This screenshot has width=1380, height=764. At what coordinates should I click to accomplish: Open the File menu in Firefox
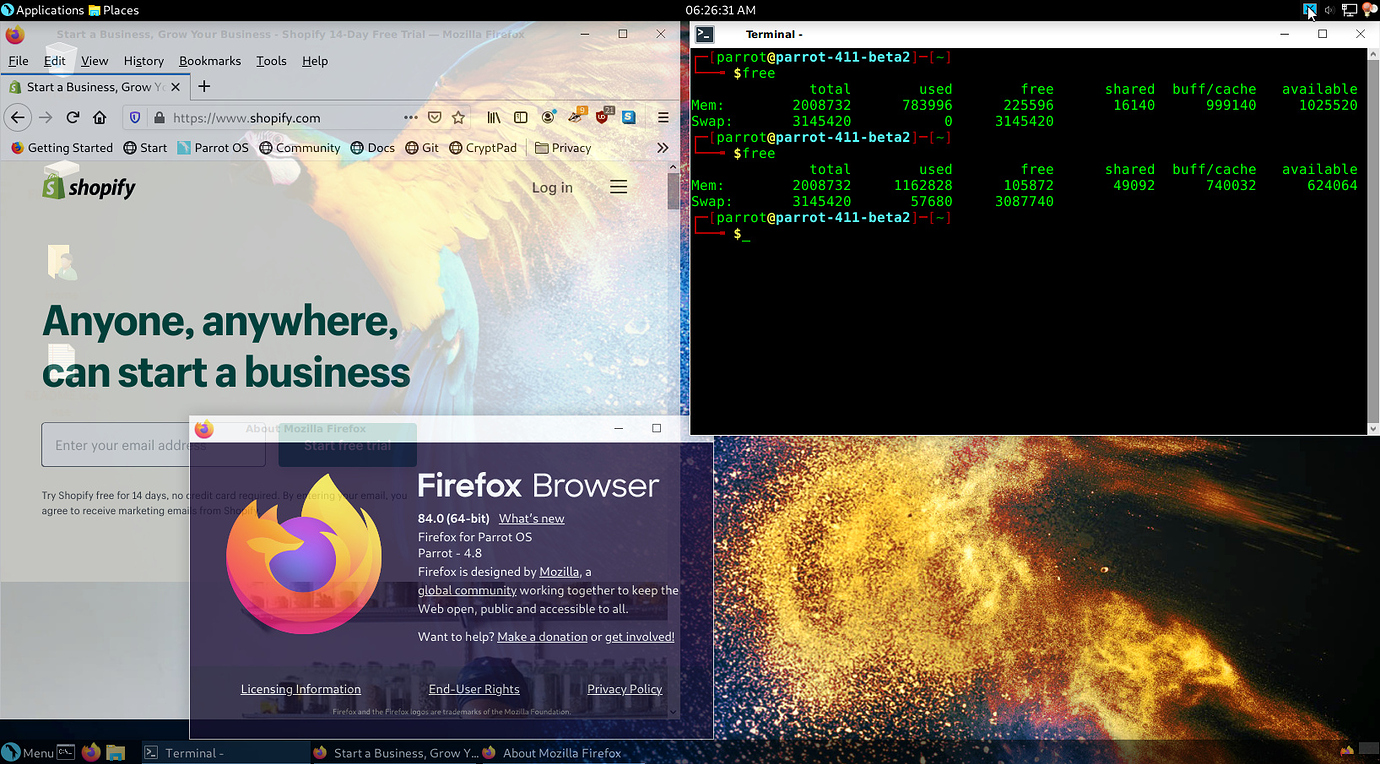point(18,61)
